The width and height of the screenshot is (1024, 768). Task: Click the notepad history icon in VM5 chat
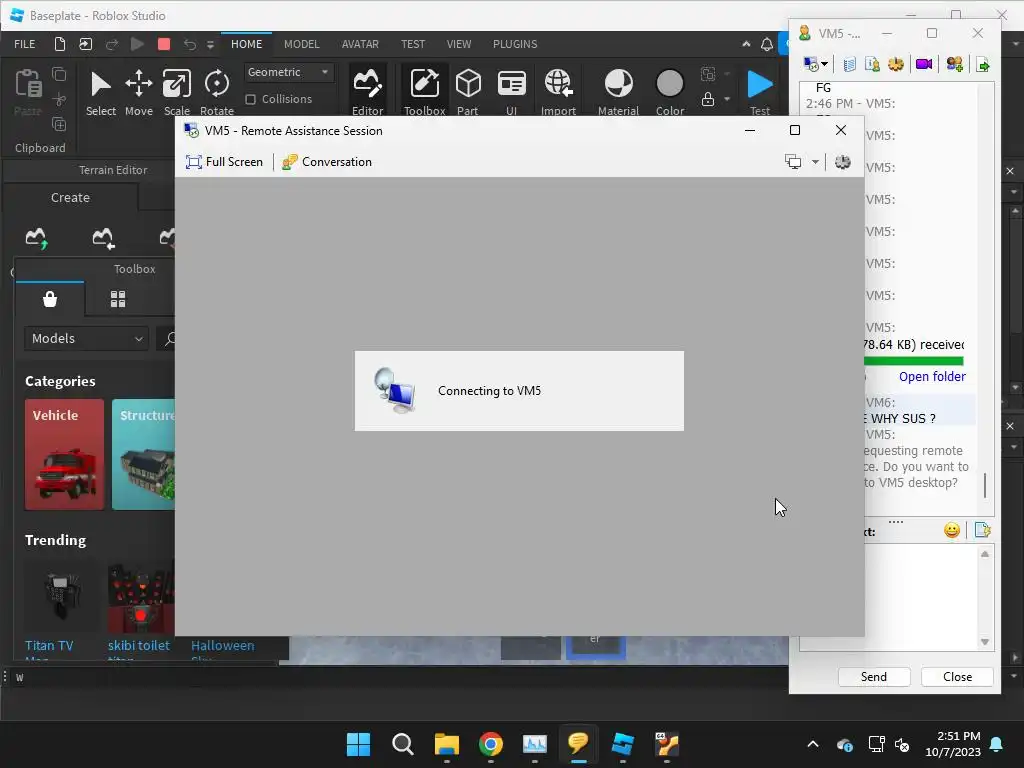coord(850,64)
